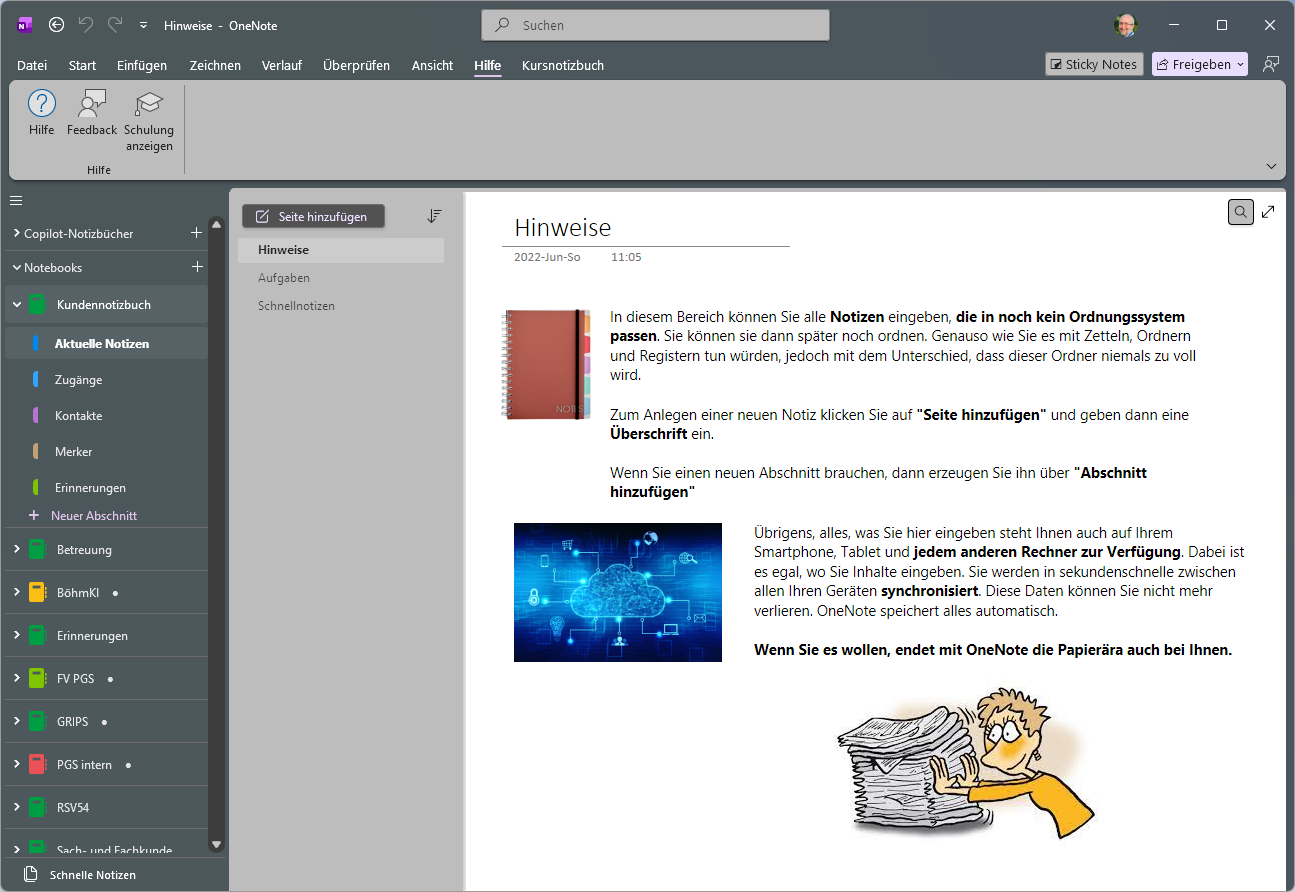
Task: Select the Aktuelle Notizen section
Action: coord(106,343)
